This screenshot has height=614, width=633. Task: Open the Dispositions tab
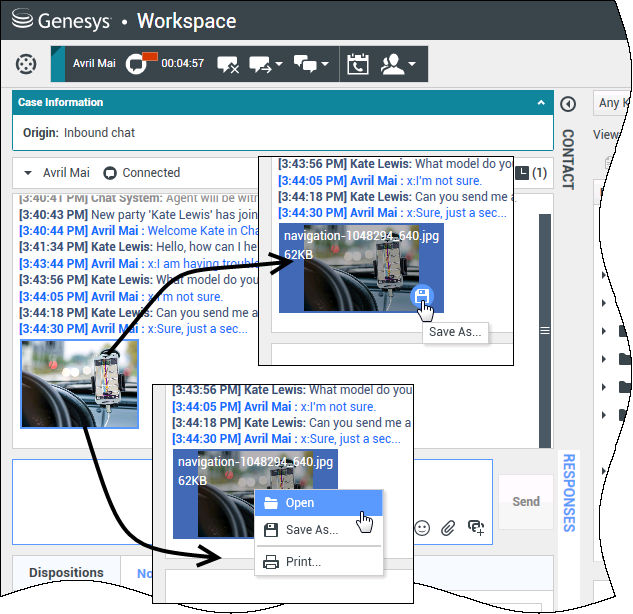point(66,573)
